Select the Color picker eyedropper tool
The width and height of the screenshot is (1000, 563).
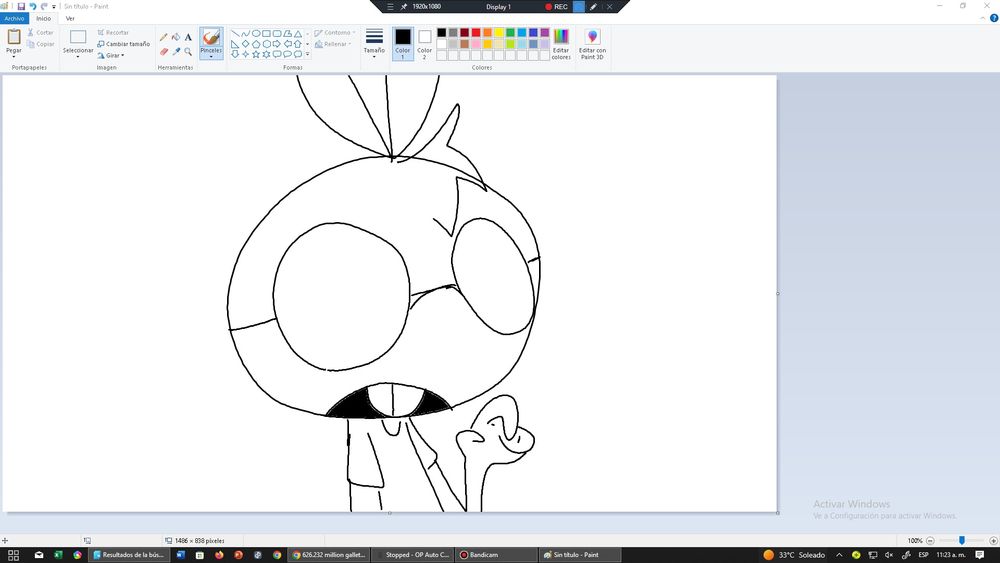[176, 52]
